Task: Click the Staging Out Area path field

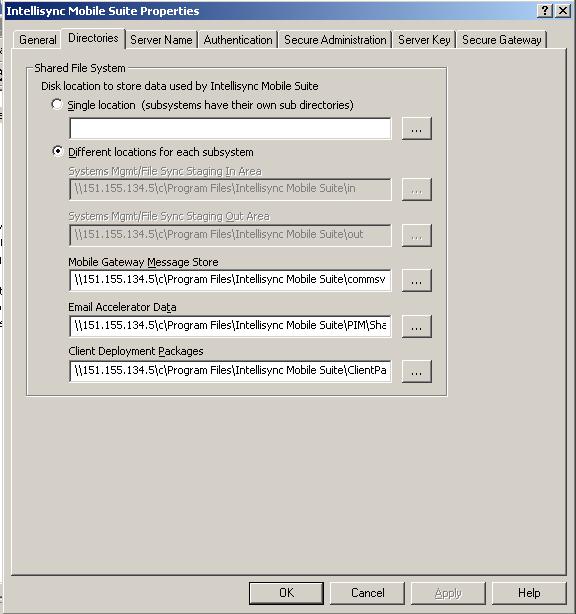Action: click(230, 235)
